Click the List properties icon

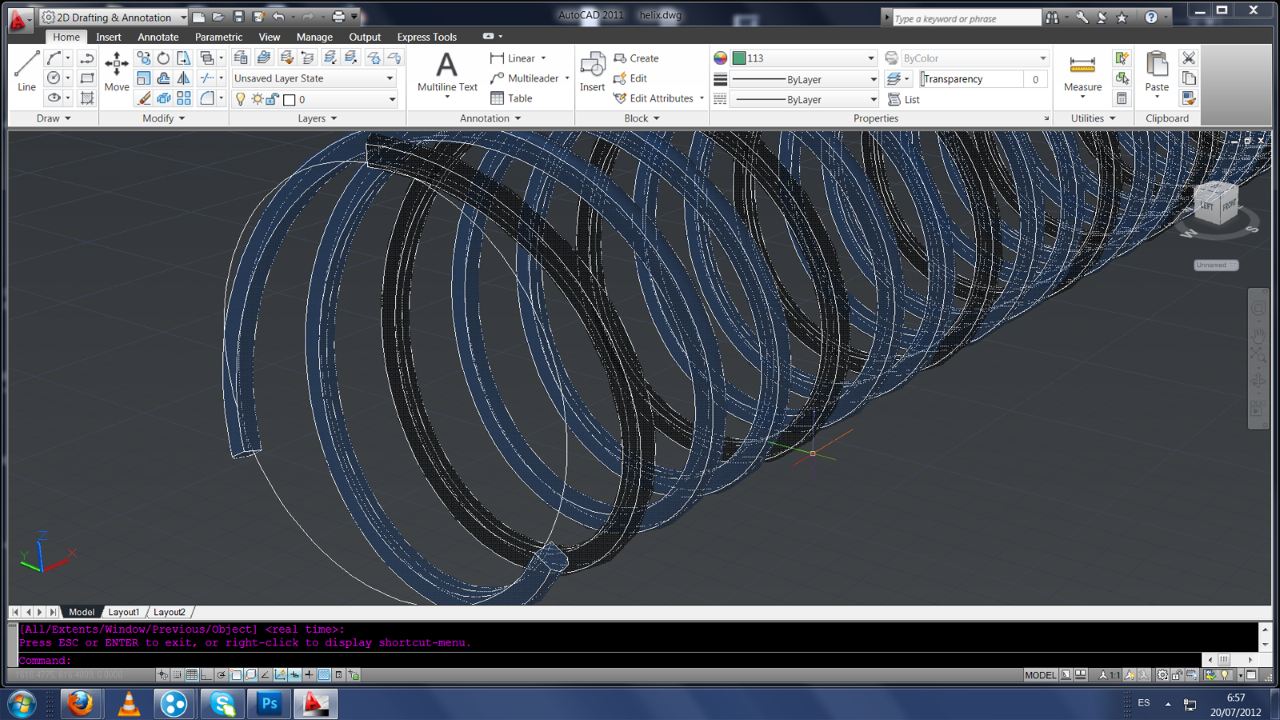[x=904, y=99]
